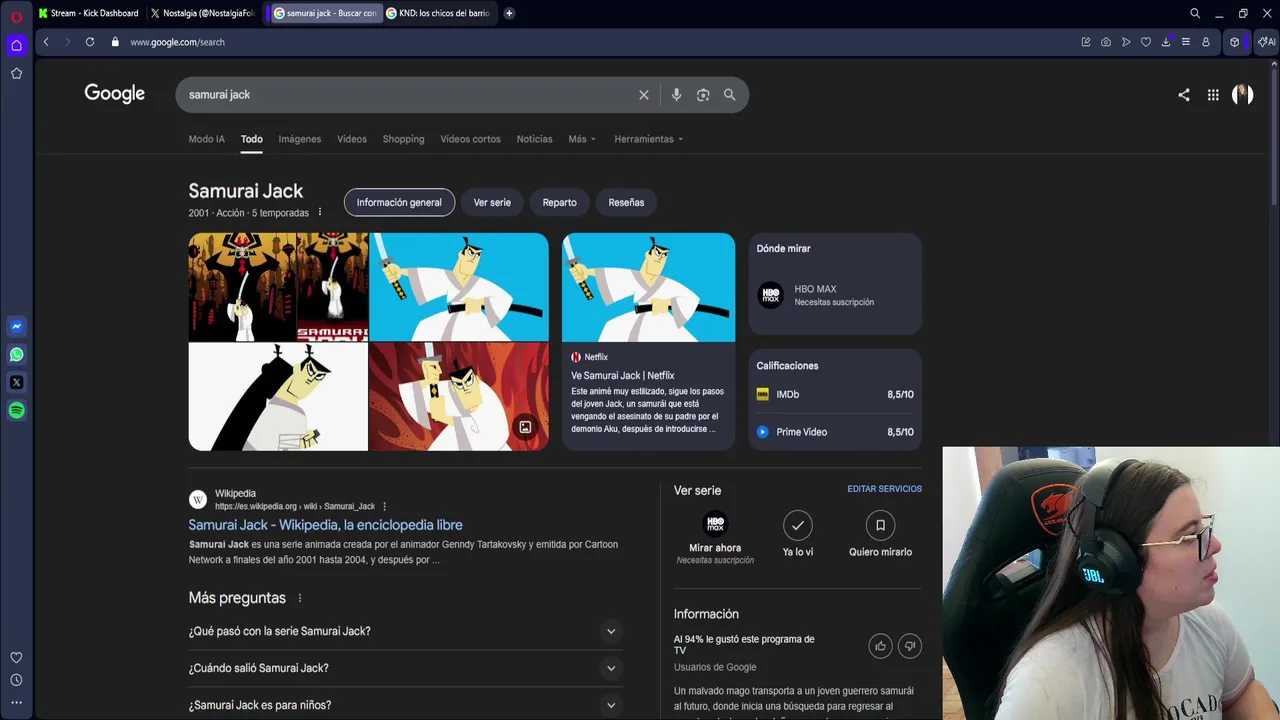The width and height of the screenshot is (1280, 720).
Task: Open Wikipedia result options menu
Action: (x=384, y=507)
